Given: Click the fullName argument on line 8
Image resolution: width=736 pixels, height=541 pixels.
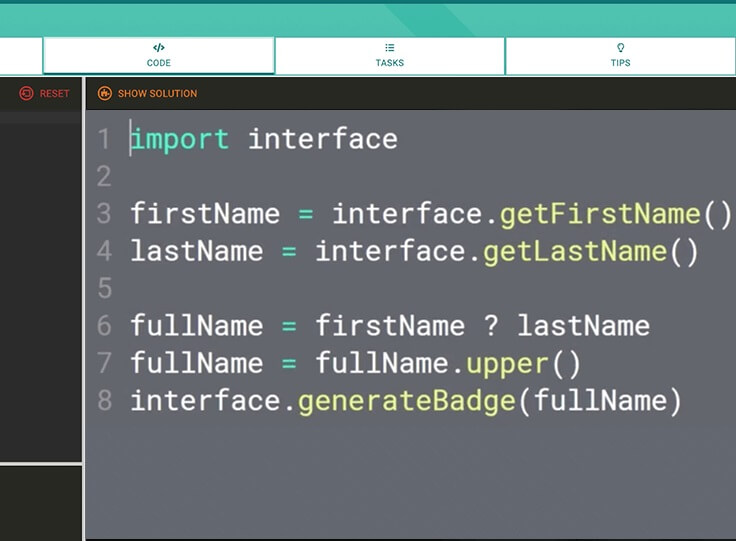Looking at the screenshot, I should coord(600,401).
